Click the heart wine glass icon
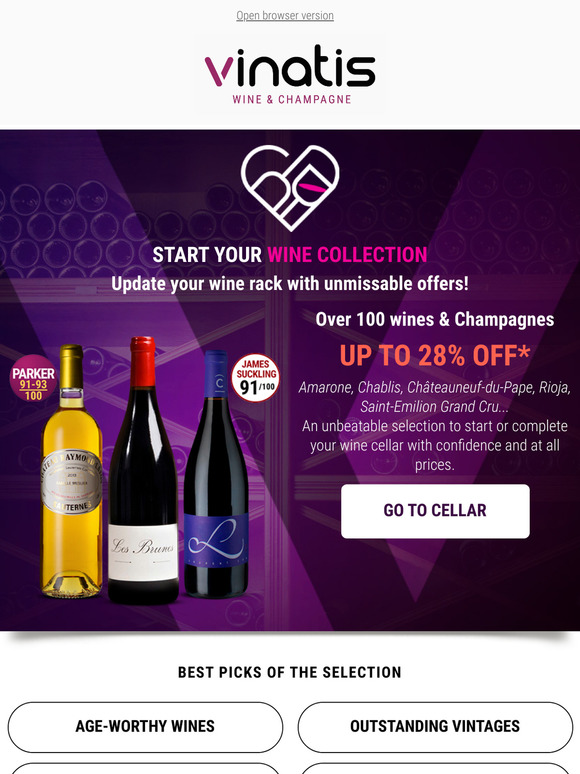 point(290,188)
